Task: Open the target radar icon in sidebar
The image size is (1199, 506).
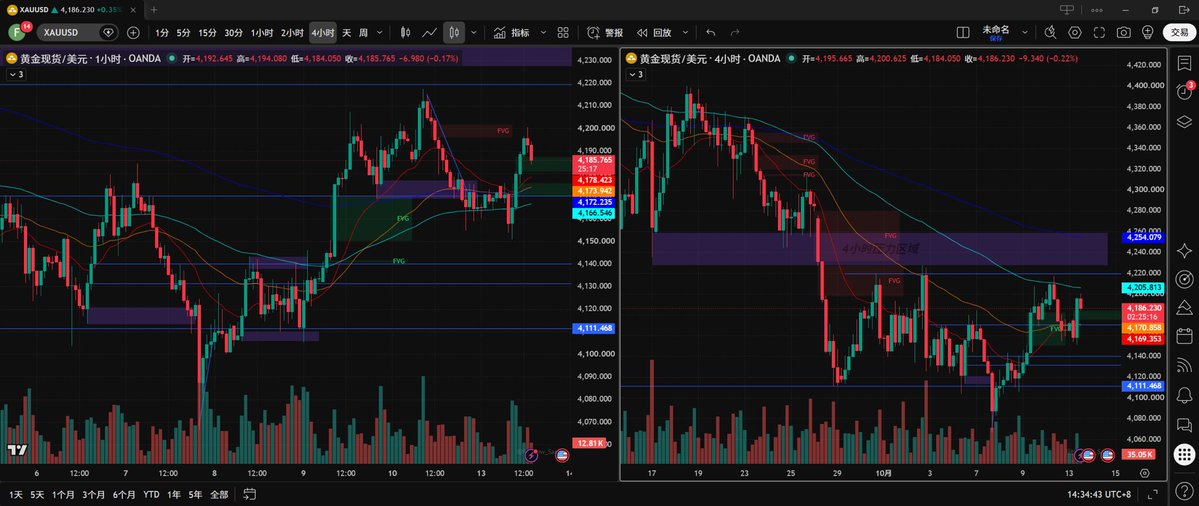Action: click(1184, 279)
